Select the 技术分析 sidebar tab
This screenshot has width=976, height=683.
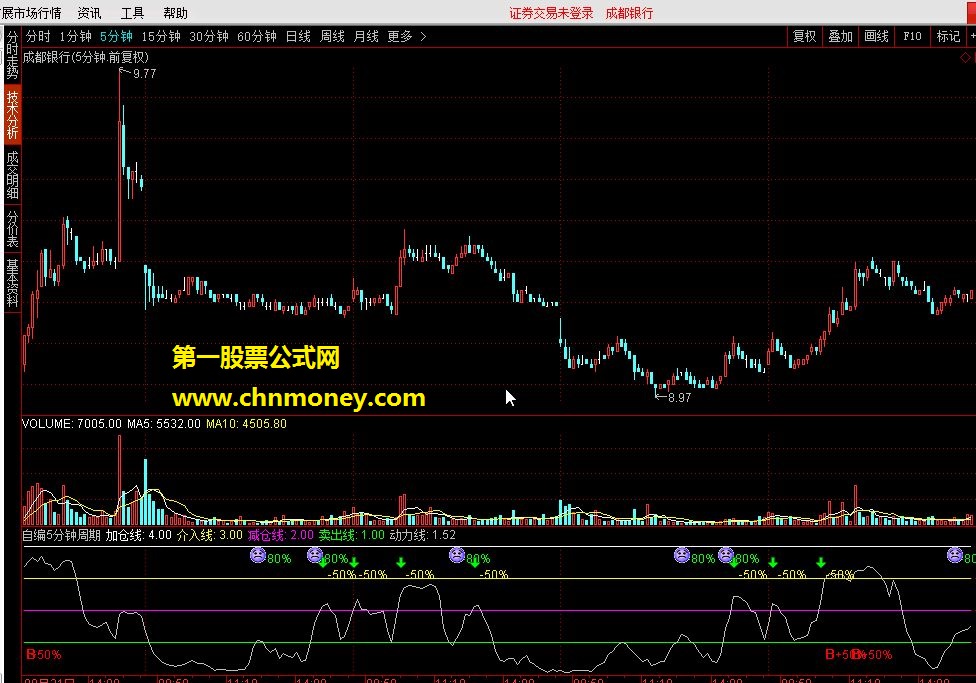[12, 115]
